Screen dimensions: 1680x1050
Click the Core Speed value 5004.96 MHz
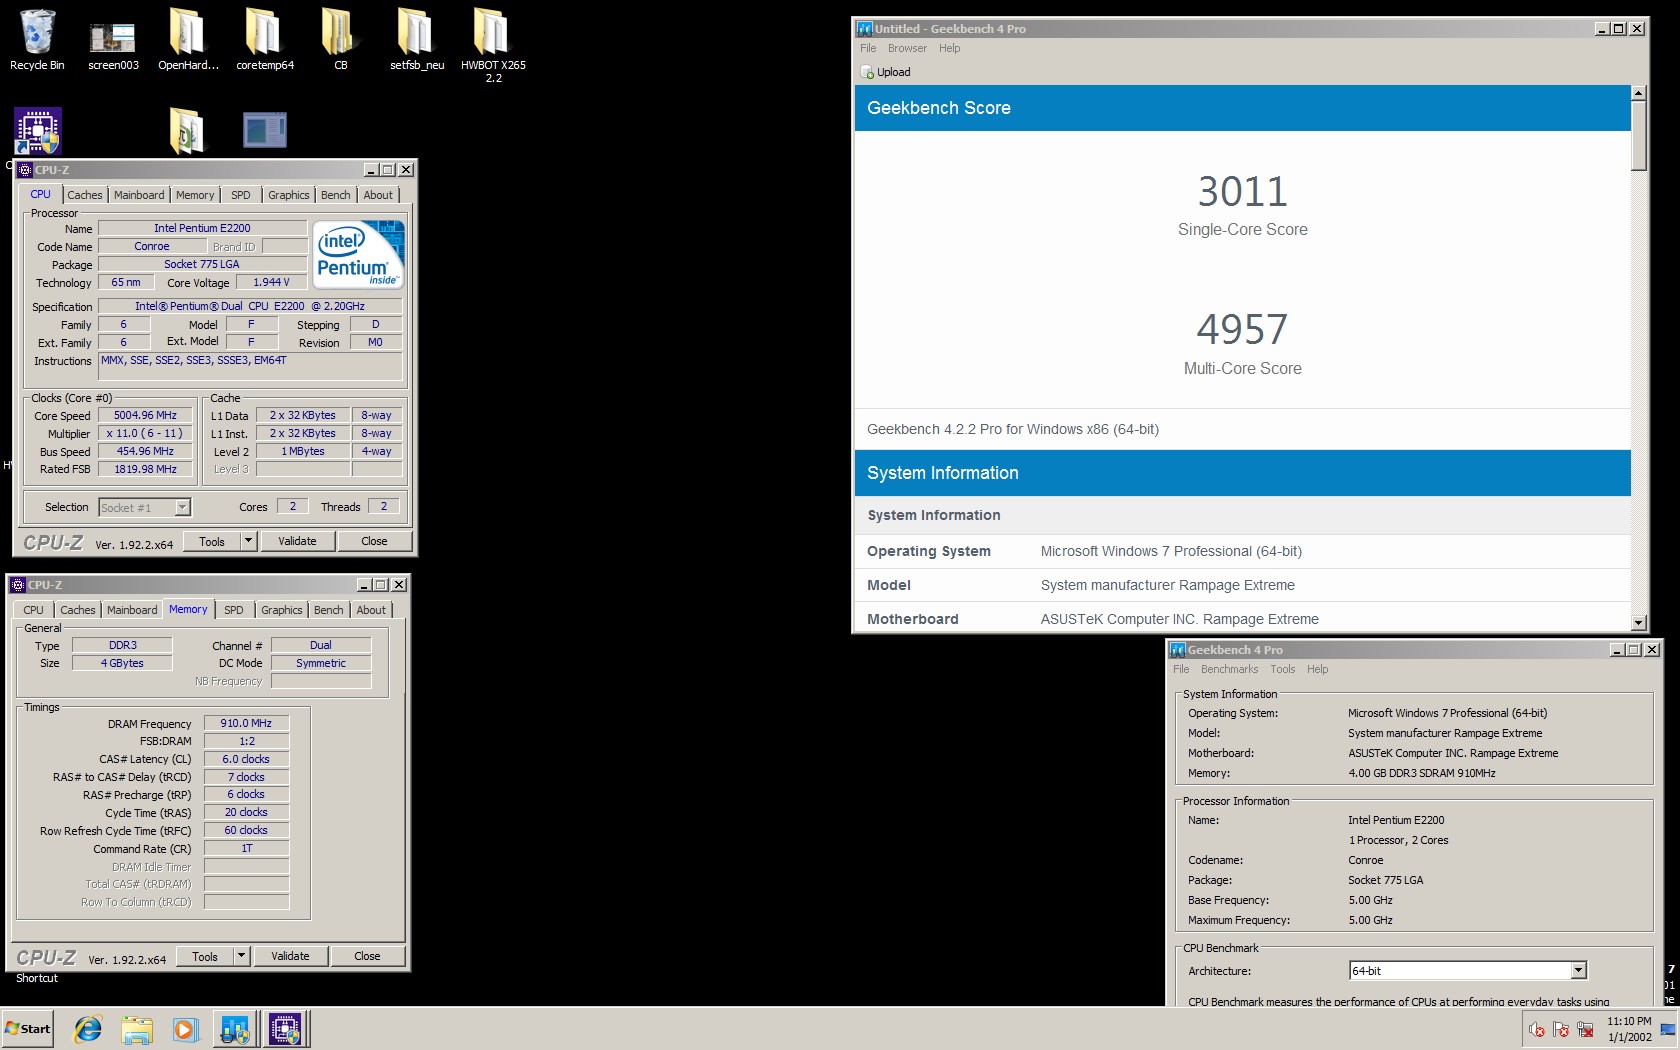(x=145, y=415)
